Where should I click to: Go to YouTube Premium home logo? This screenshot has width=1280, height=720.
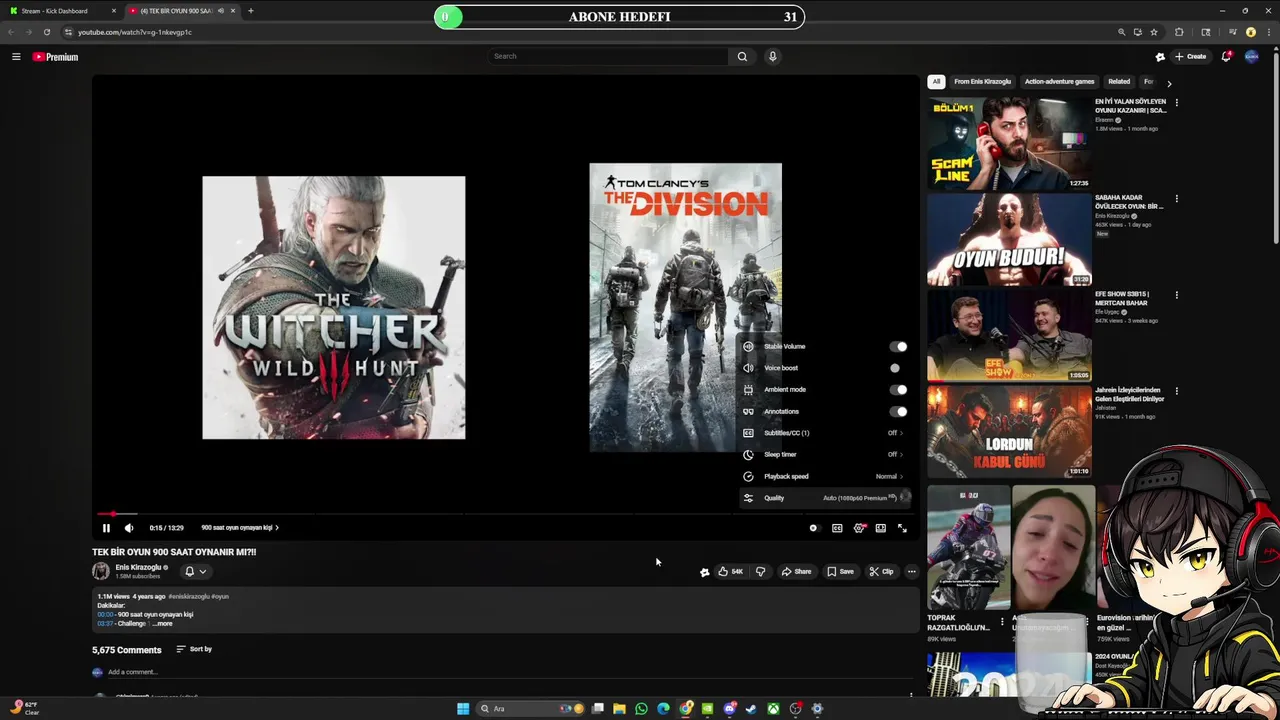tap(55, 57)
